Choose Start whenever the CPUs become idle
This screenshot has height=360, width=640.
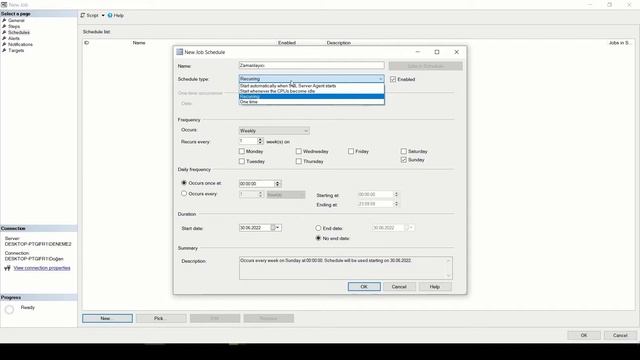[311, 91]
